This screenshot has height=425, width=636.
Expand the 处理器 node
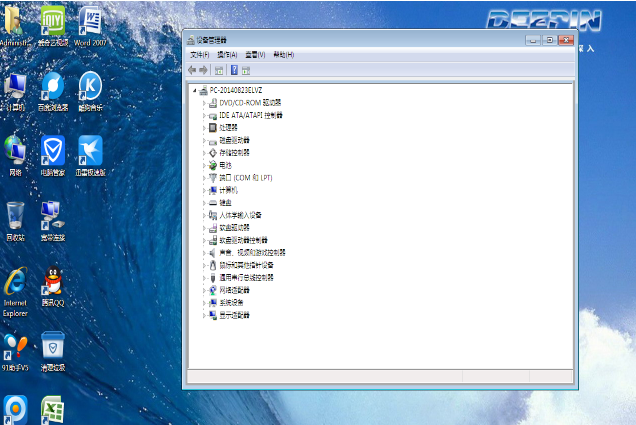[204, 128]
